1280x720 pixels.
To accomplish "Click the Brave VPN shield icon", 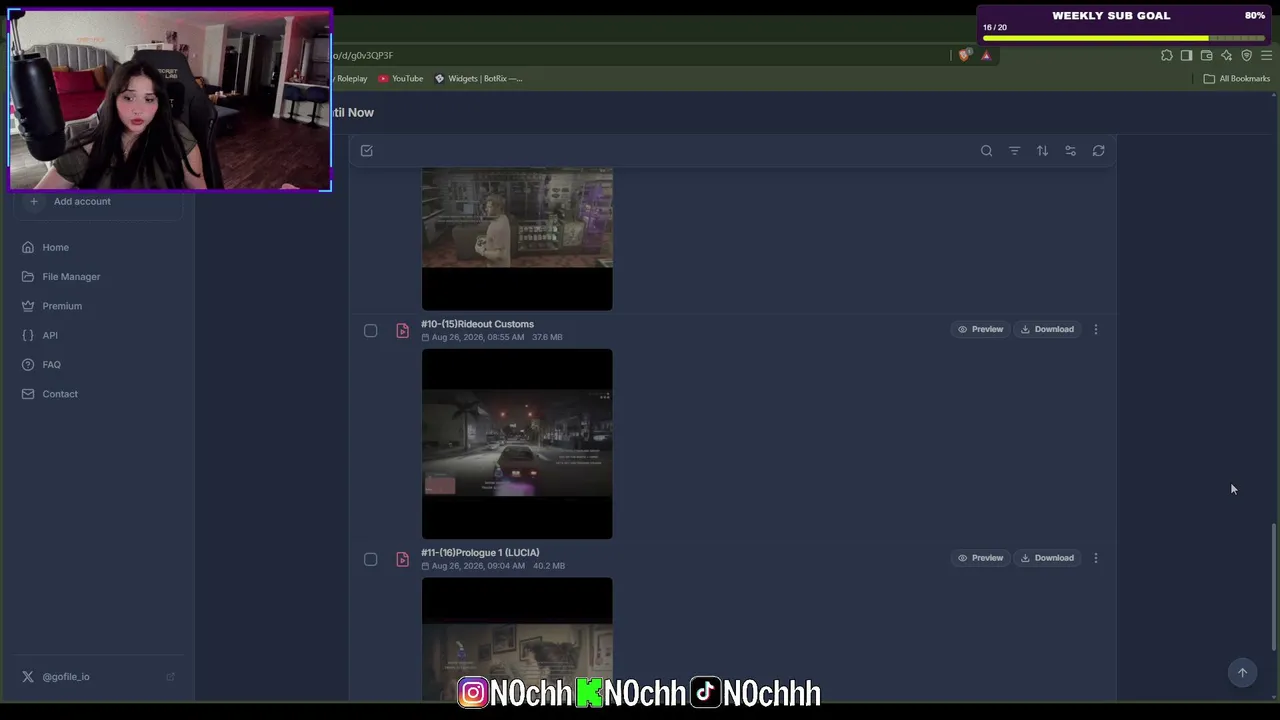I will [x=1247, y=56].
